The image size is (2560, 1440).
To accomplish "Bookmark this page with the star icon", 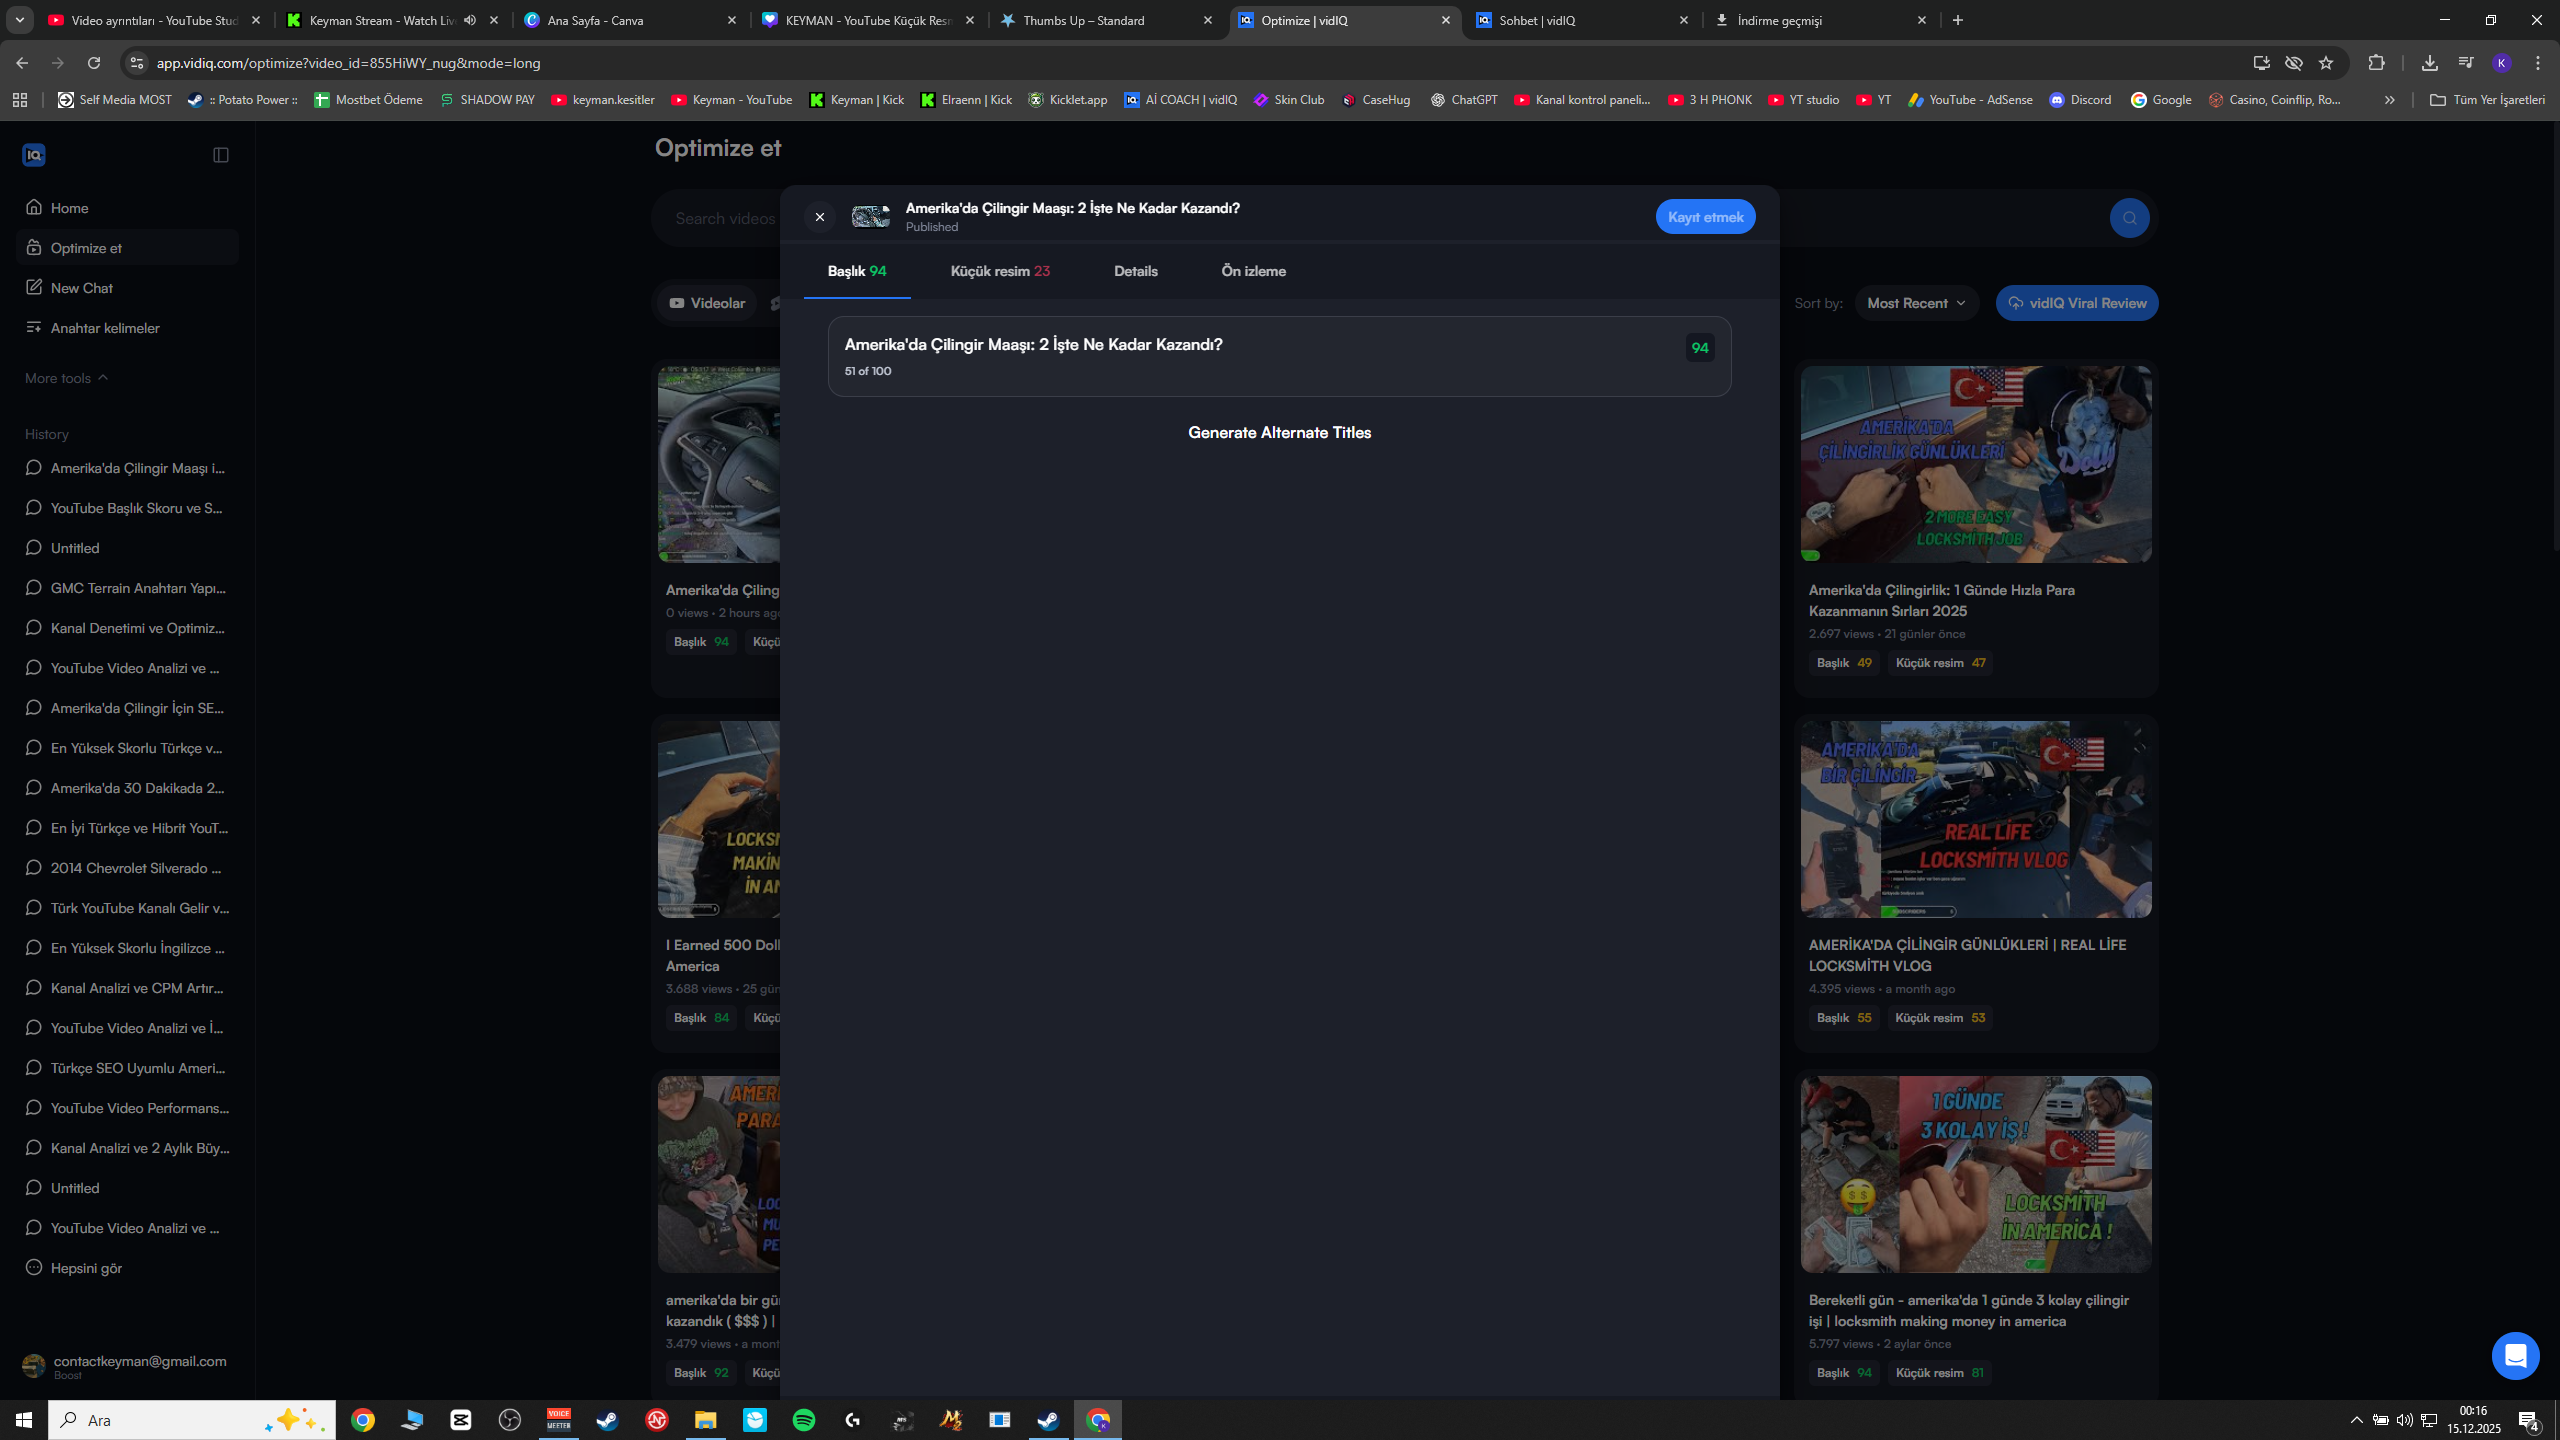I will click(2326, 63).
